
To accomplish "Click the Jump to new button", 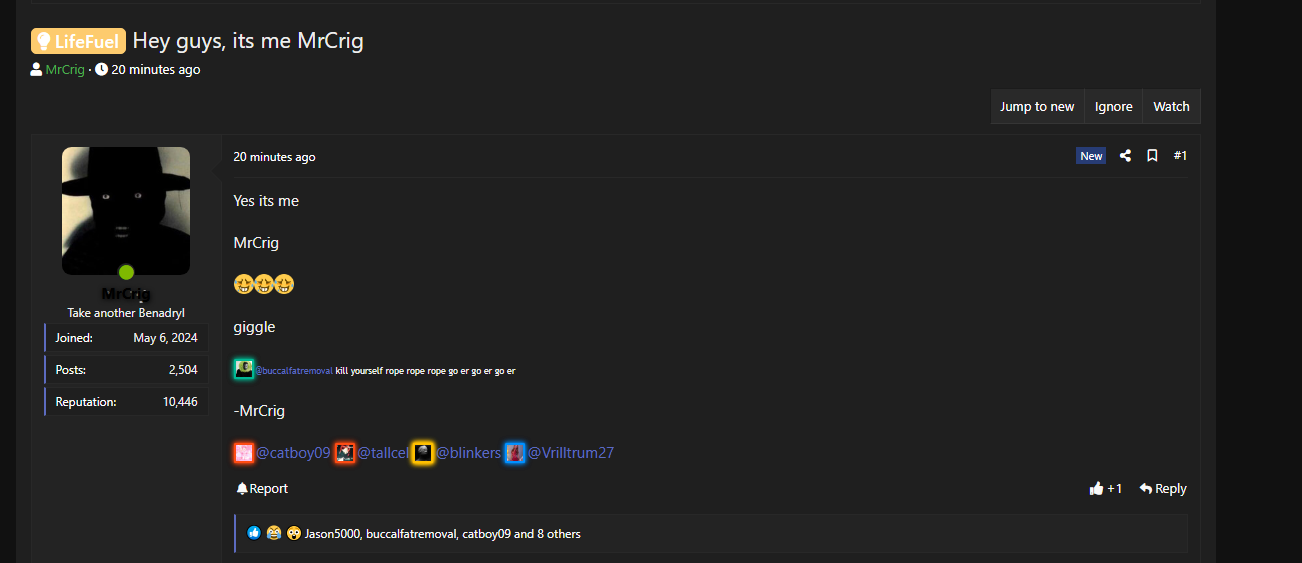I will 1037,107.
